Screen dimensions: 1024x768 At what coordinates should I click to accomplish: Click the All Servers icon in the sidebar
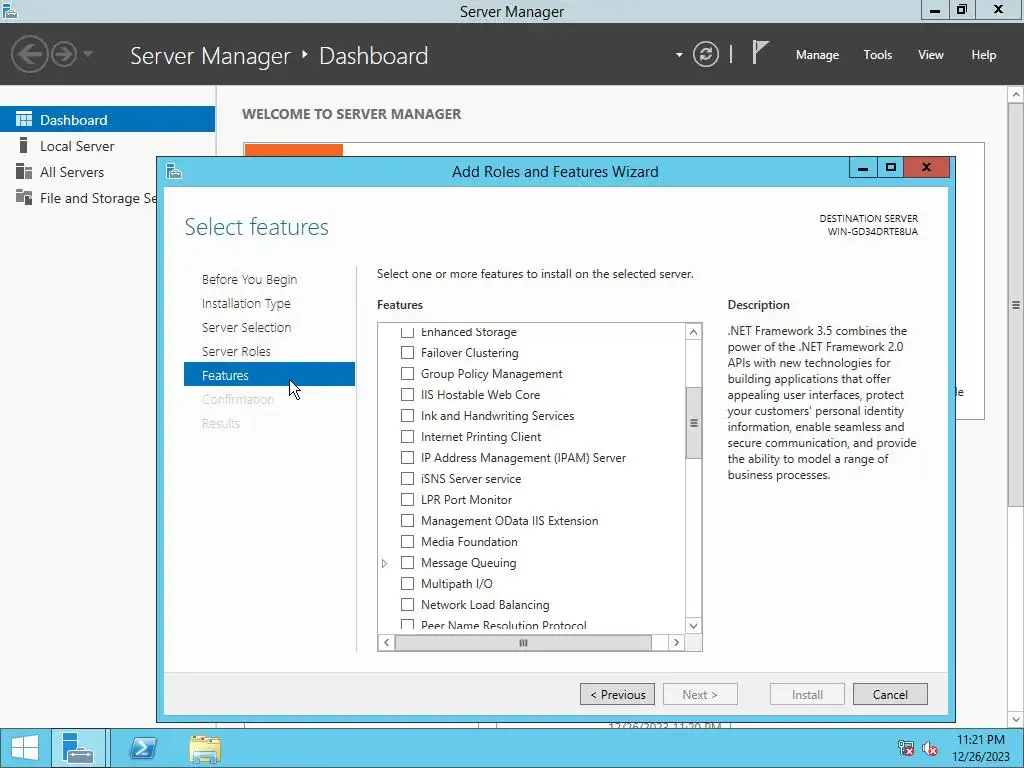(x=24, y=172)
